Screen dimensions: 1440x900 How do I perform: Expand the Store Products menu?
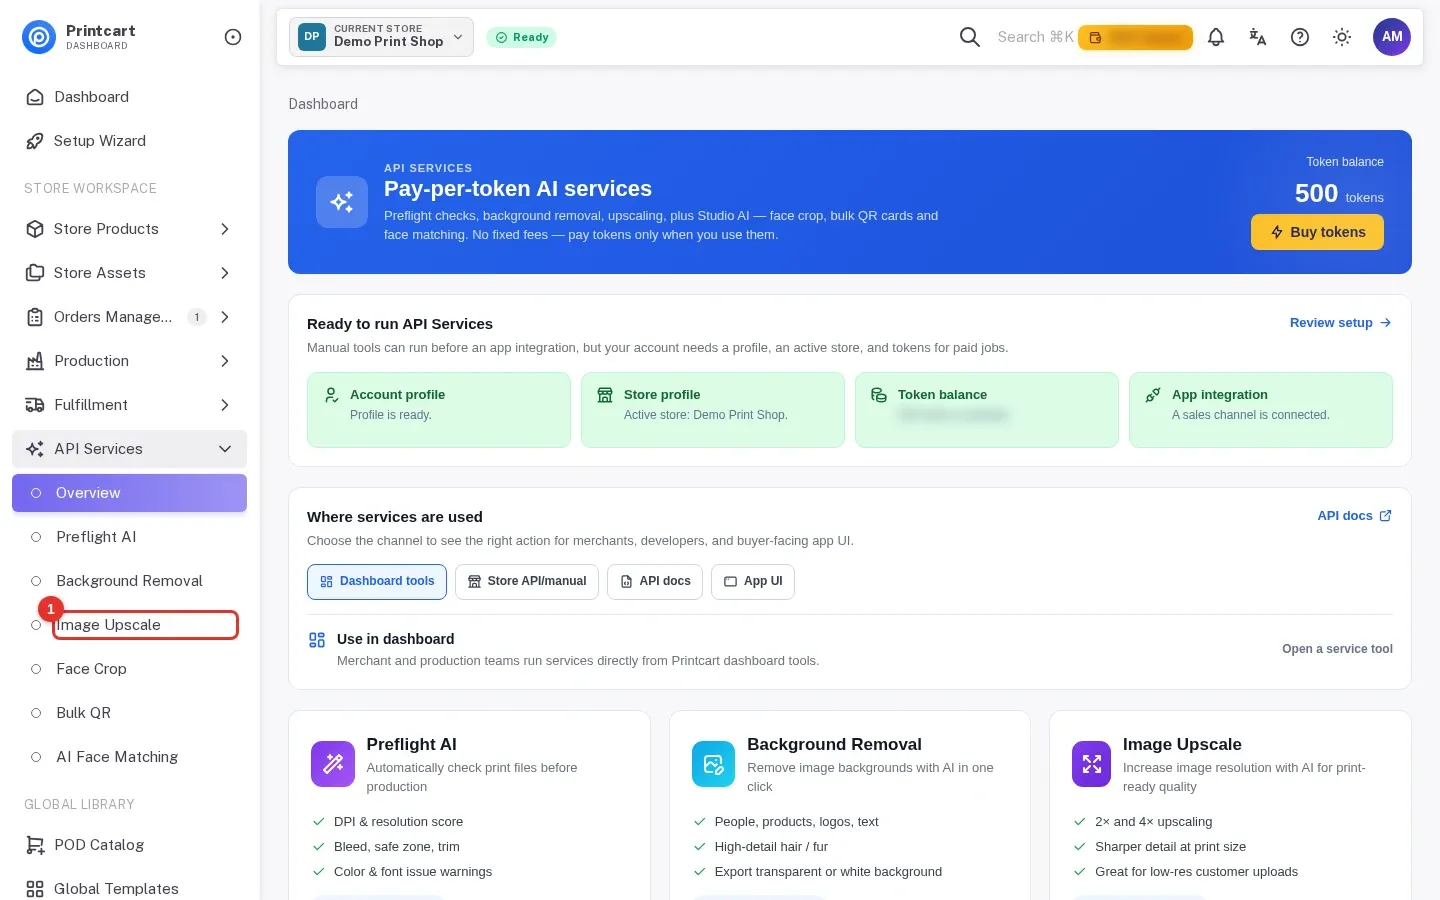[x=129, y=229]
